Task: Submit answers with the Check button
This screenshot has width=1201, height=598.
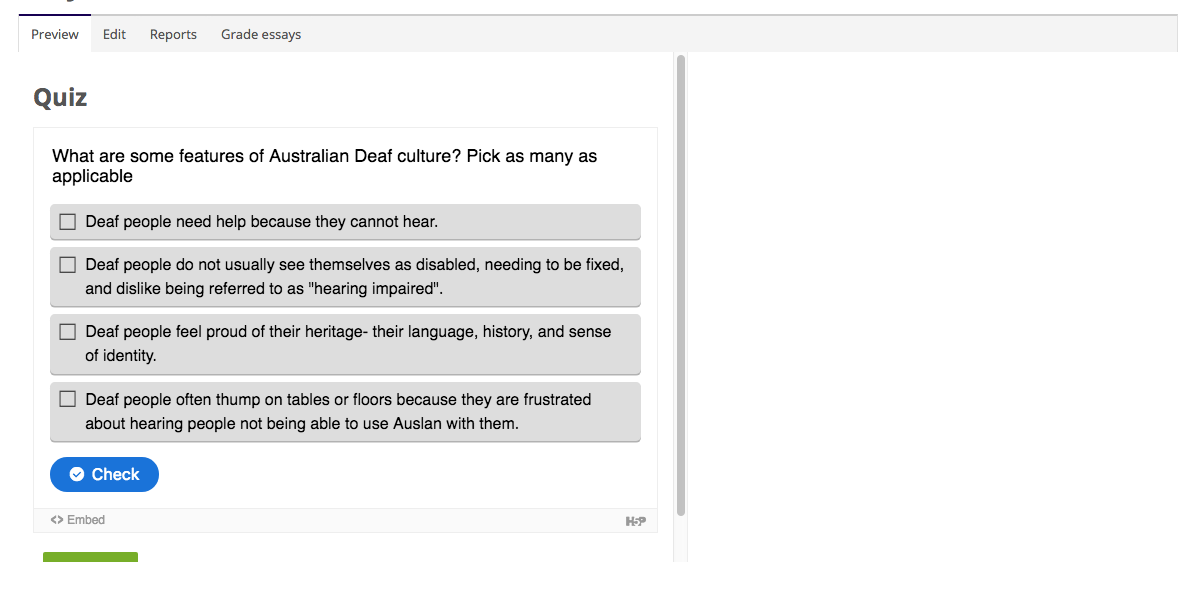Action: coord(104,475)
